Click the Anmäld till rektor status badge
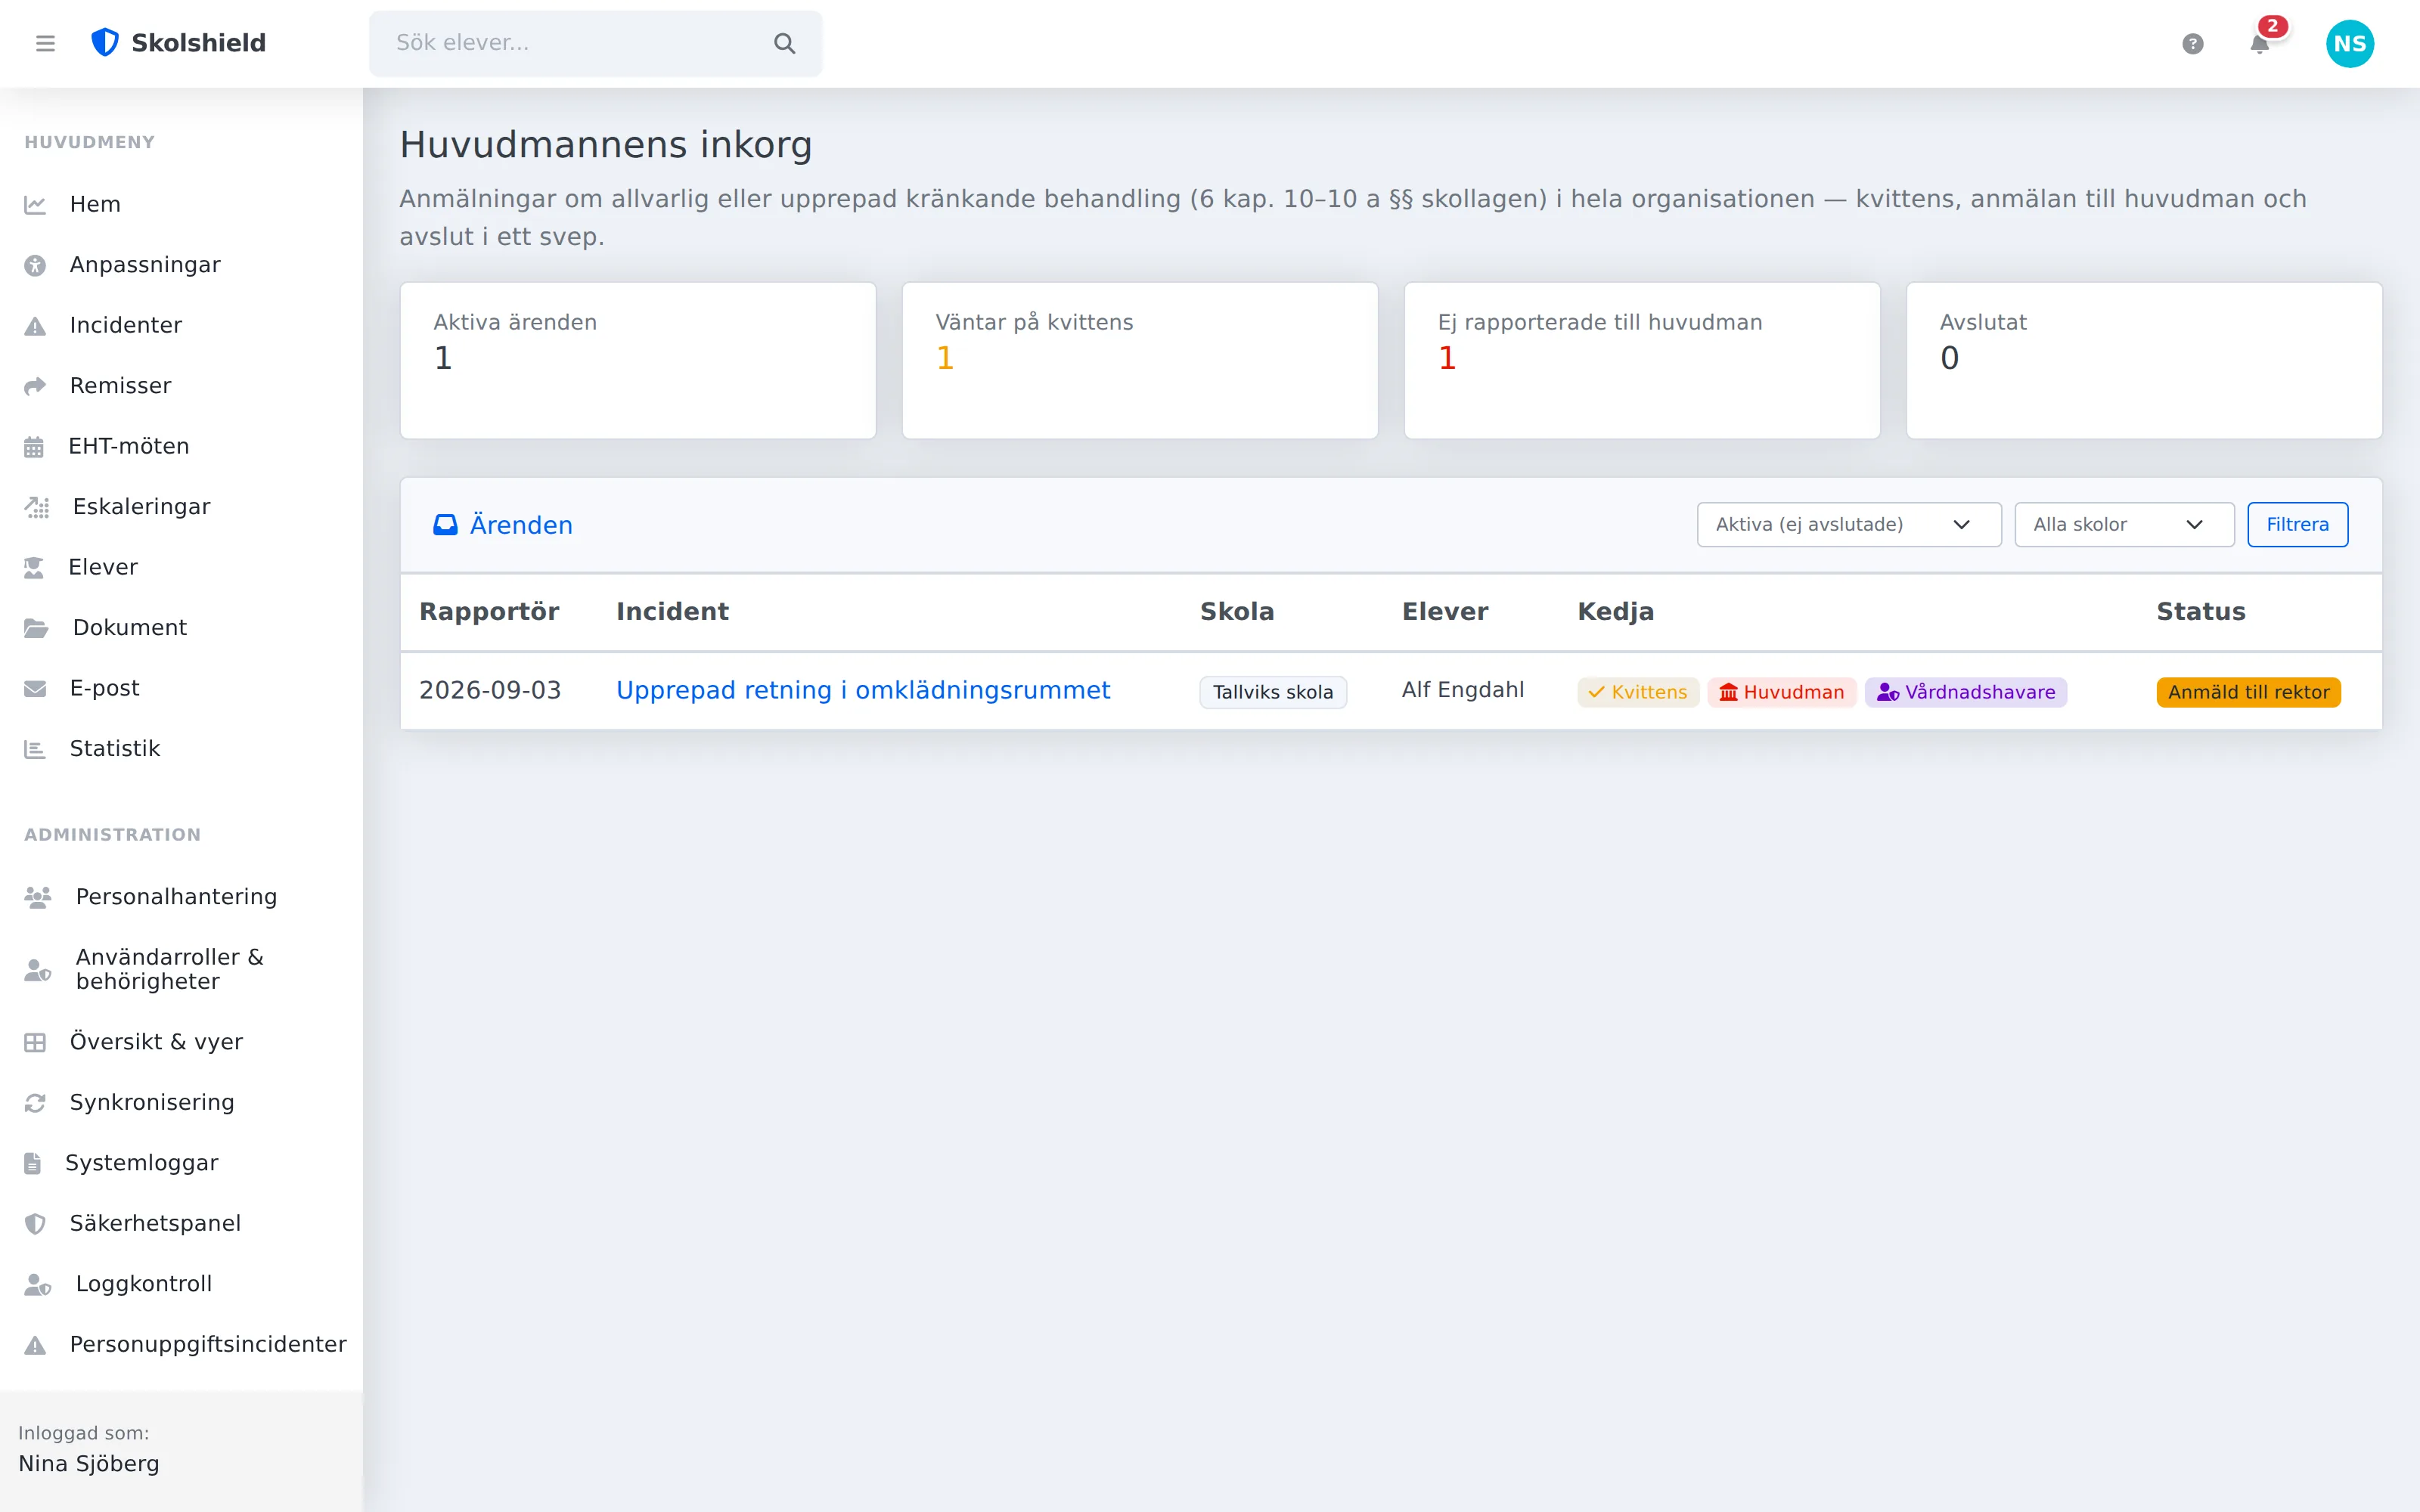2420x1512 pixels. pos(2248,692)
